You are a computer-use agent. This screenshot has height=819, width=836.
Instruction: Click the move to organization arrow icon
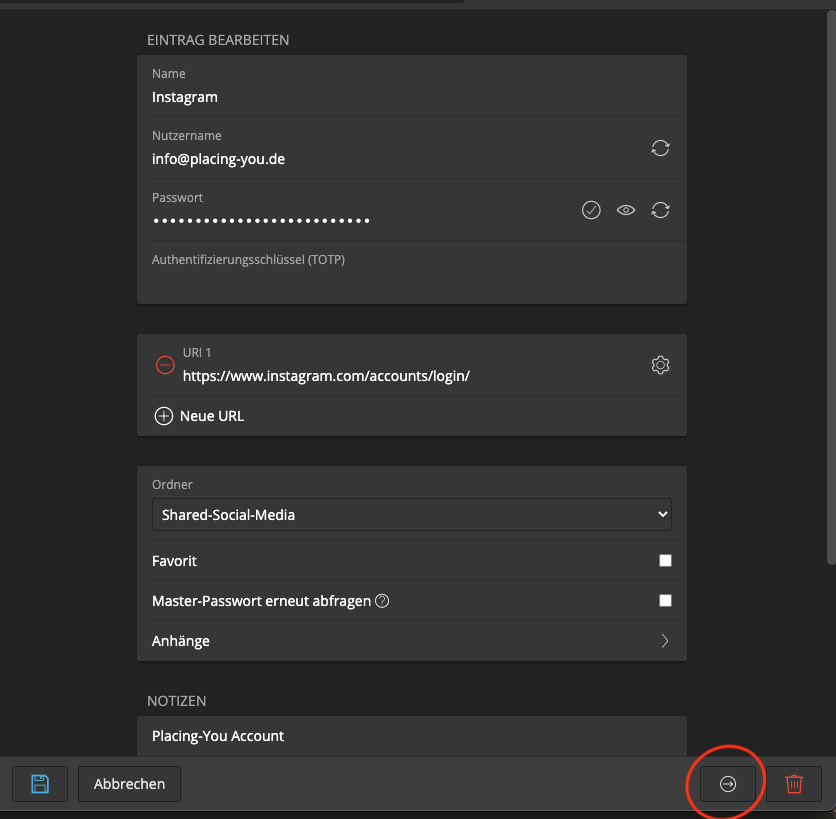click(x=728, y=785)
